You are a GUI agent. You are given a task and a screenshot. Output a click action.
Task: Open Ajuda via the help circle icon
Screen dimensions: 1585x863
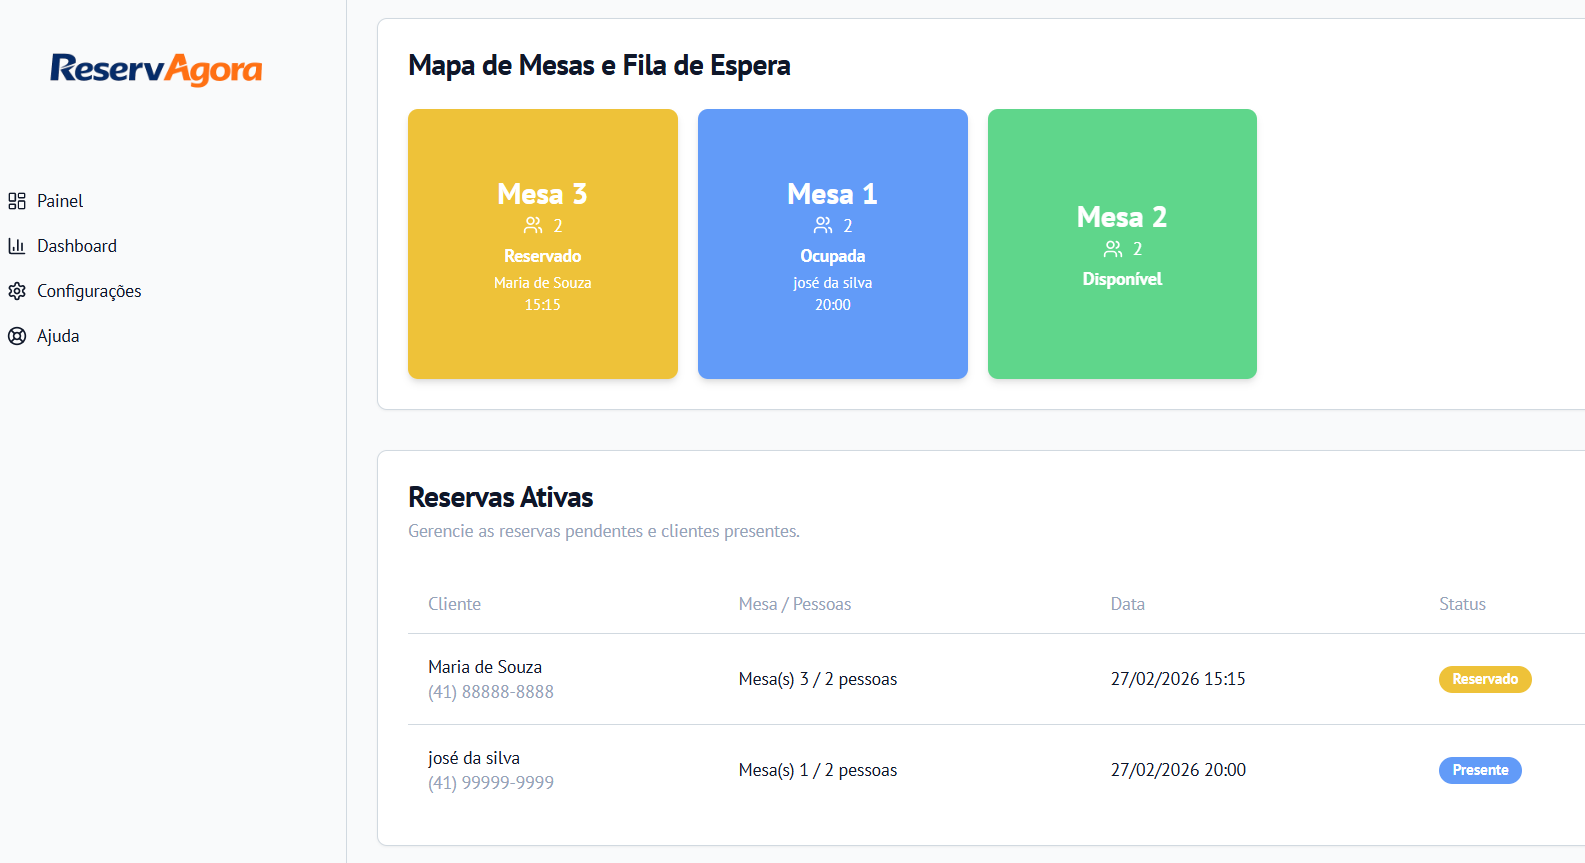click(x=16, y=335)
